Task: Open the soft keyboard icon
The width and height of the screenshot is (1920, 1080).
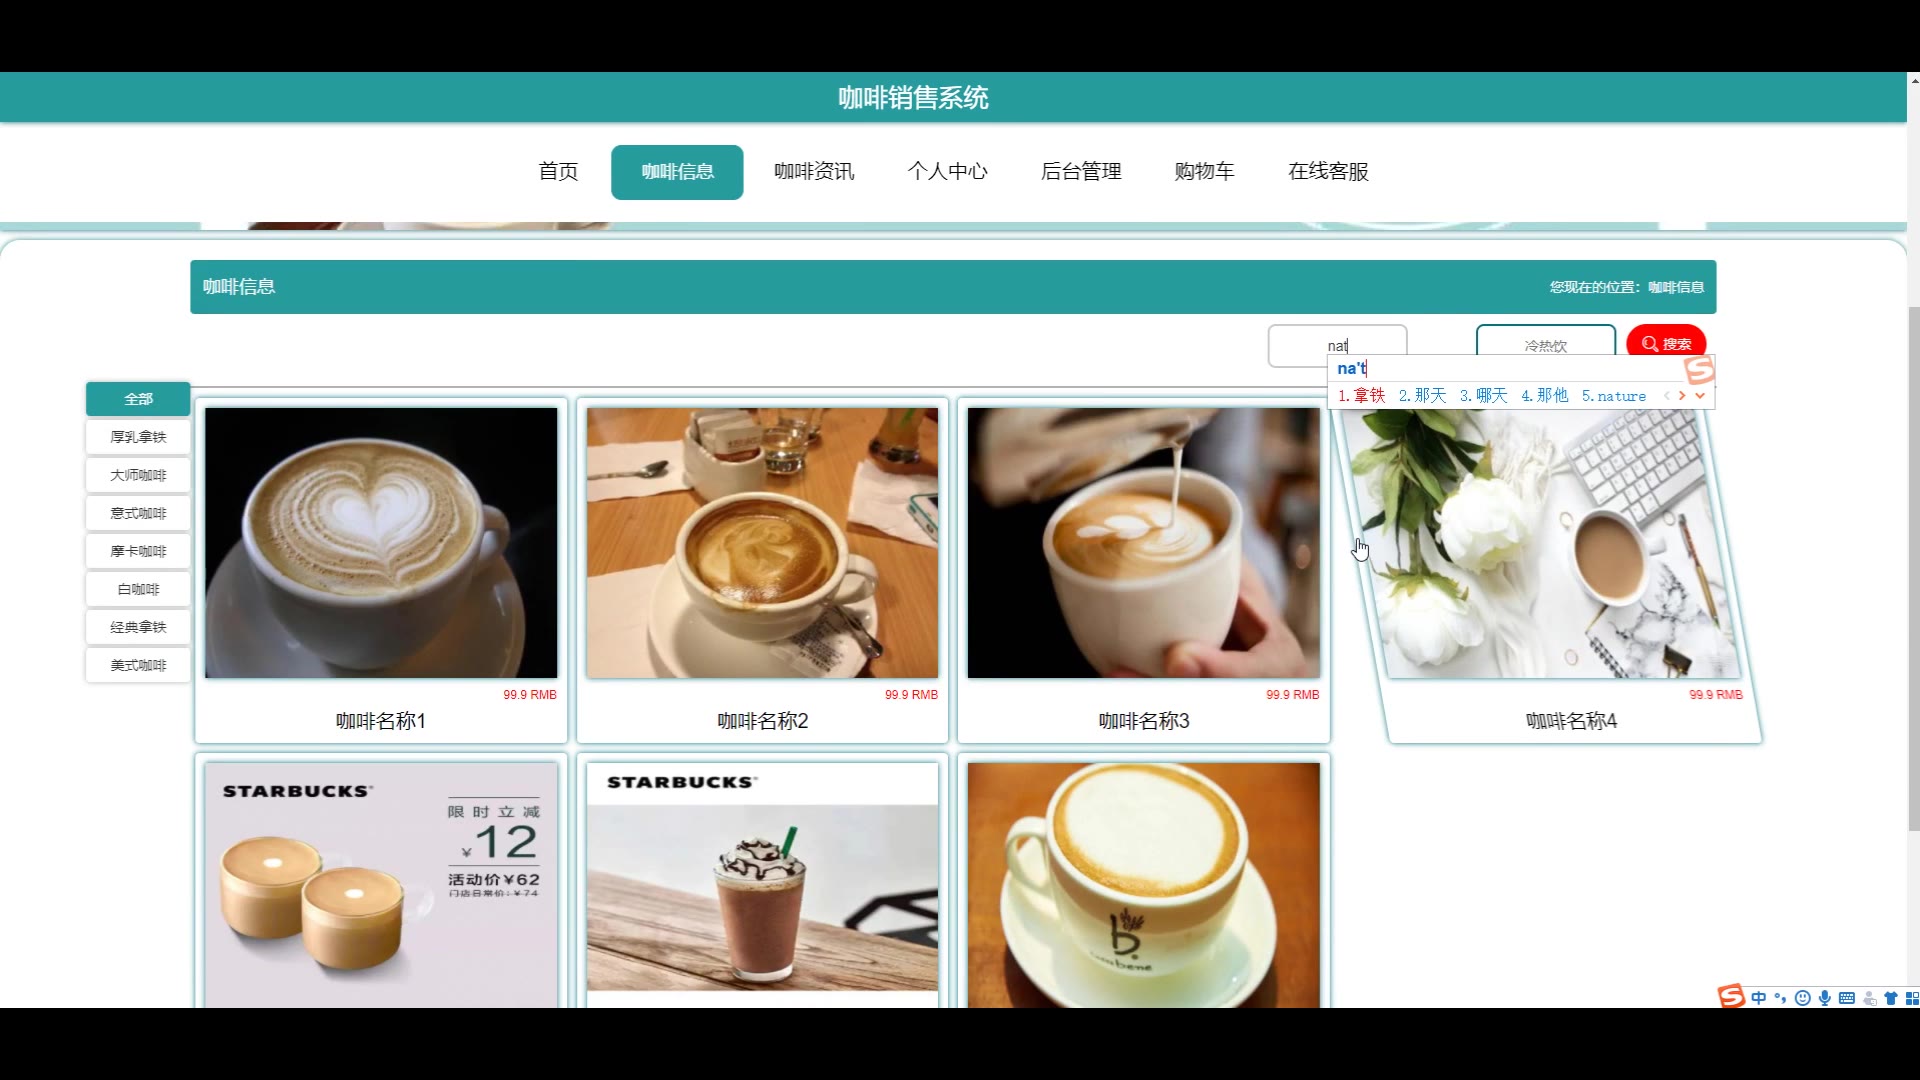Action: point(1846,998)
